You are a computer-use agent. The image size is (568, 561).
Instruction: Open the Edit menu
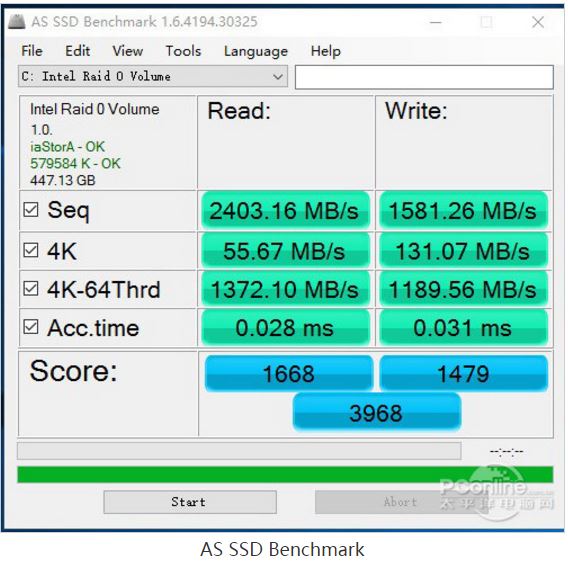pyautogui.click(x=78, y=51)
